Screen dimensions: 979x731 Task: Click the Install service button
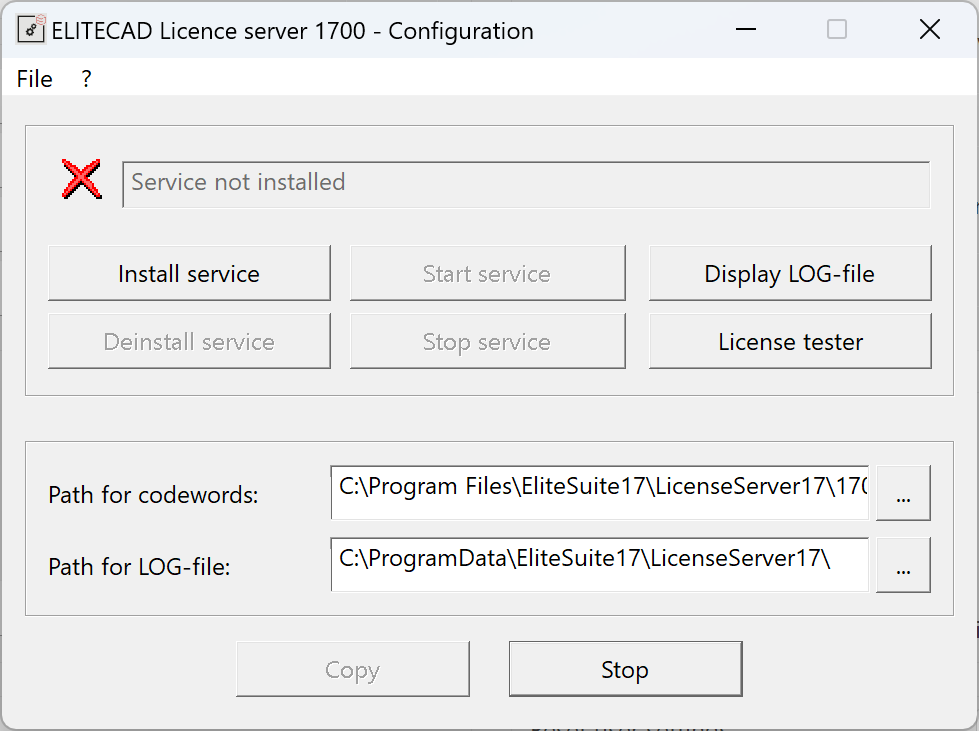pos(189,273)
